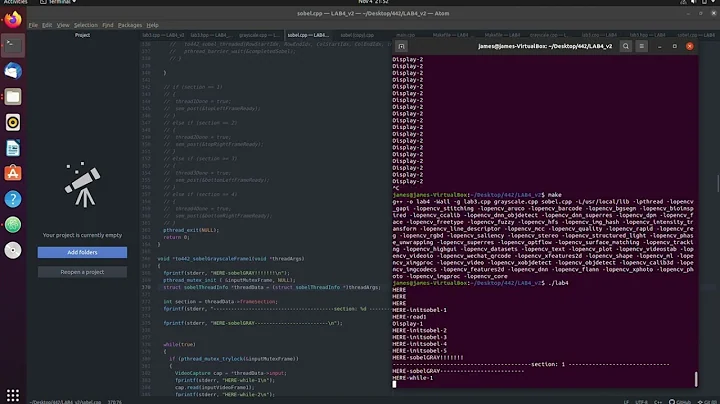Expand the Terminal app menu in top bar
720x404 pixels.
(58, 2)
